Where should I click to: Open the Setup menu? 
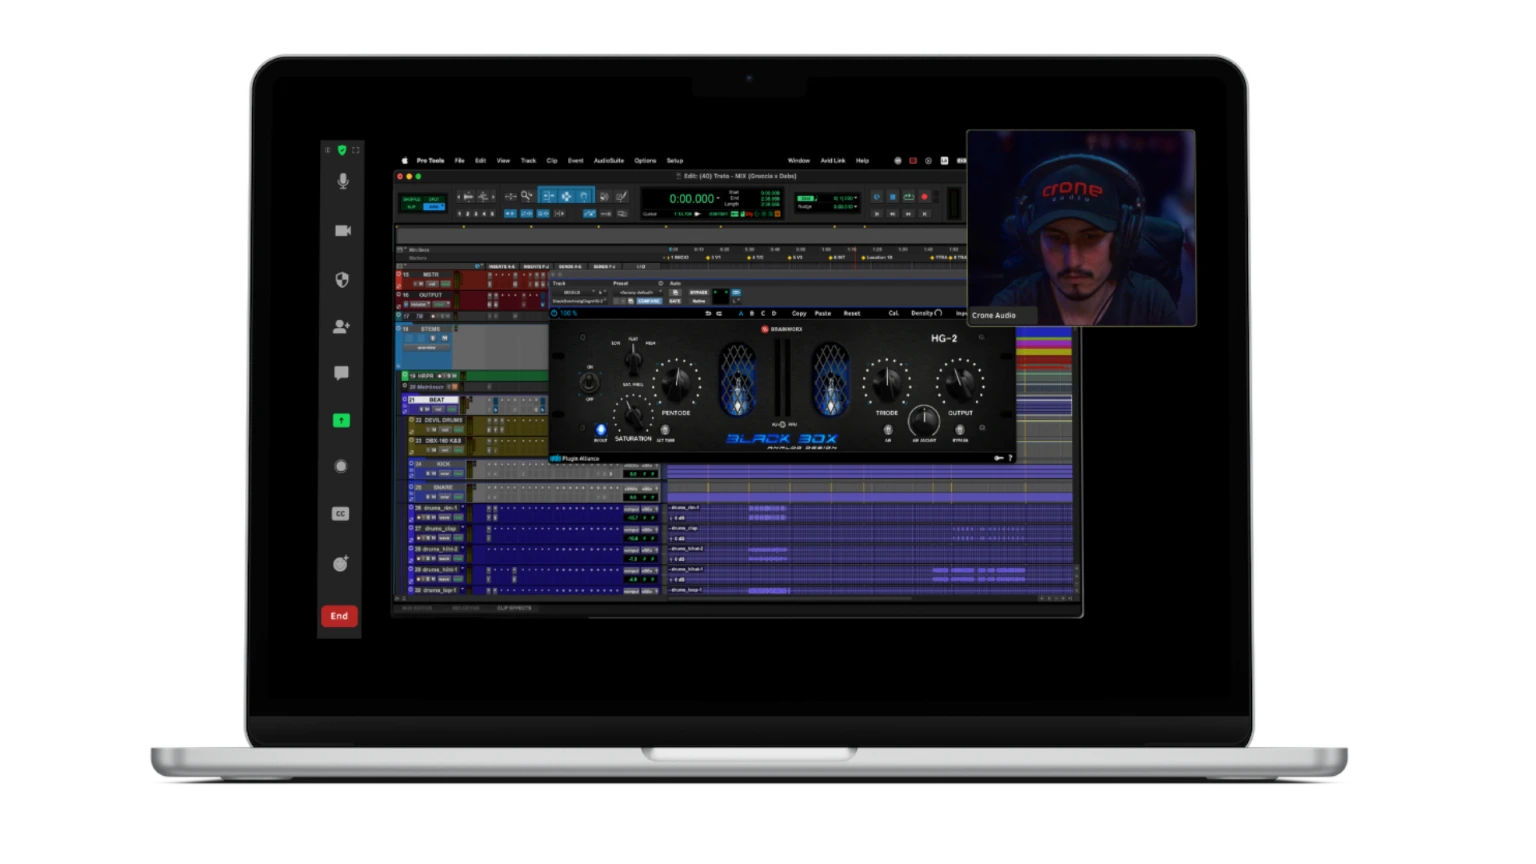point(675,160)
